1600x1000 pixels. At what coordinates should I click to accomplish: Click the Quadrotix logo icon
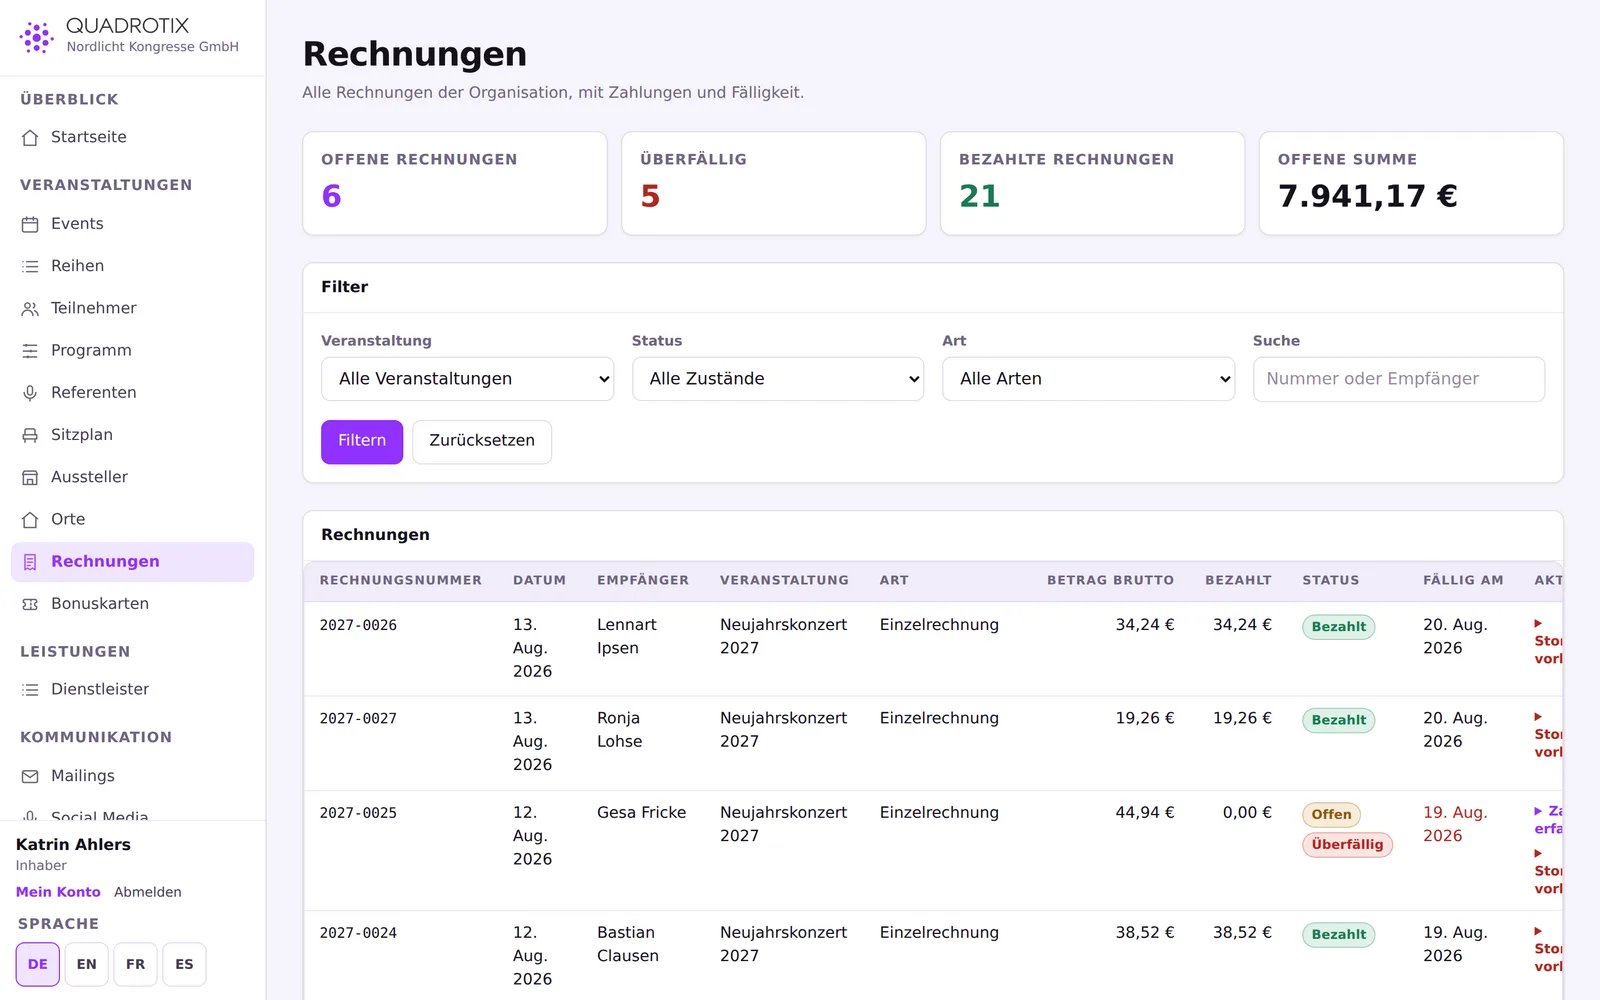pos(37,37)
